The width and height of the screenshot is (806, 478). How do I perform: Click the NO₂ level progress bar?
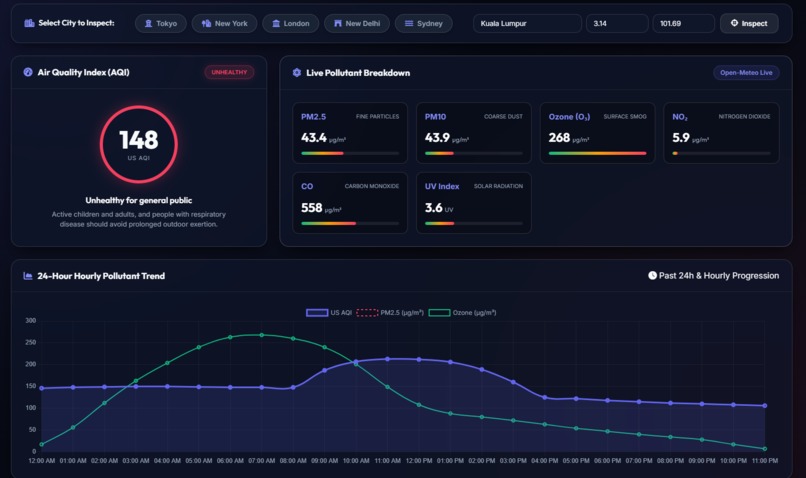click(x=721, y=153)
